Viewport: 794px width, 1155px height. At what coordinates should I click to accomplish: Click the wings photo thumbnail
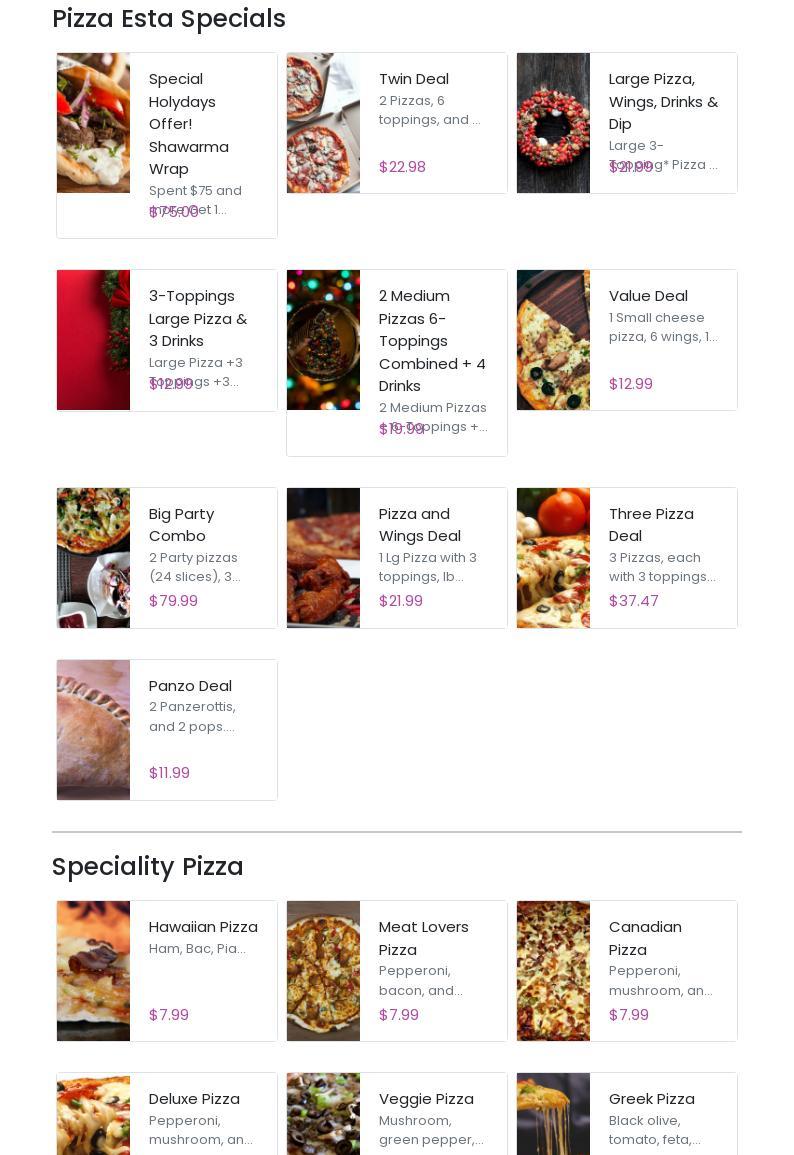(323, 558)
